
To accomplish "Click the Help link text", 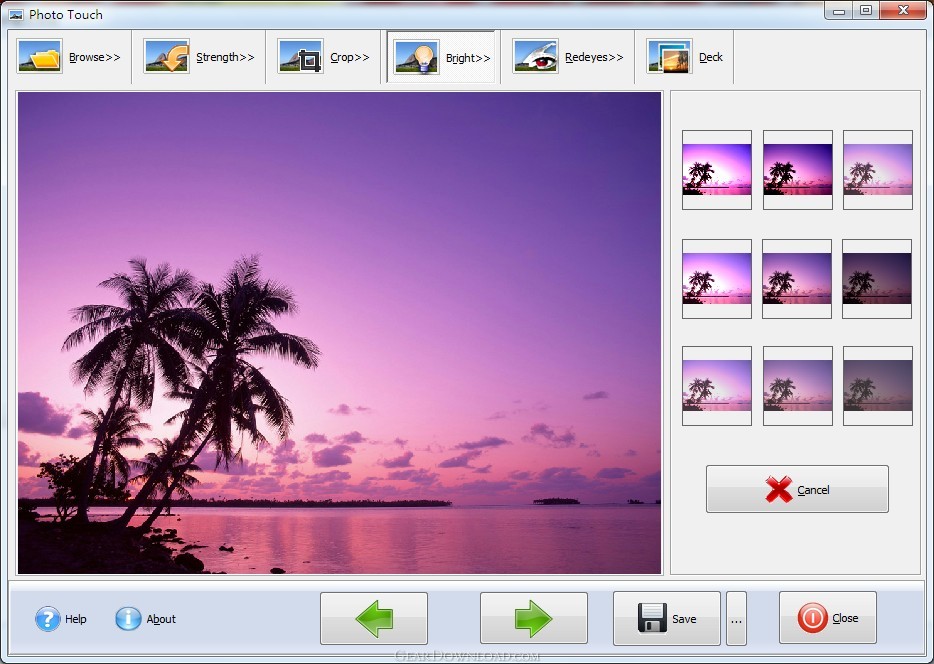I will pos(76,619).
